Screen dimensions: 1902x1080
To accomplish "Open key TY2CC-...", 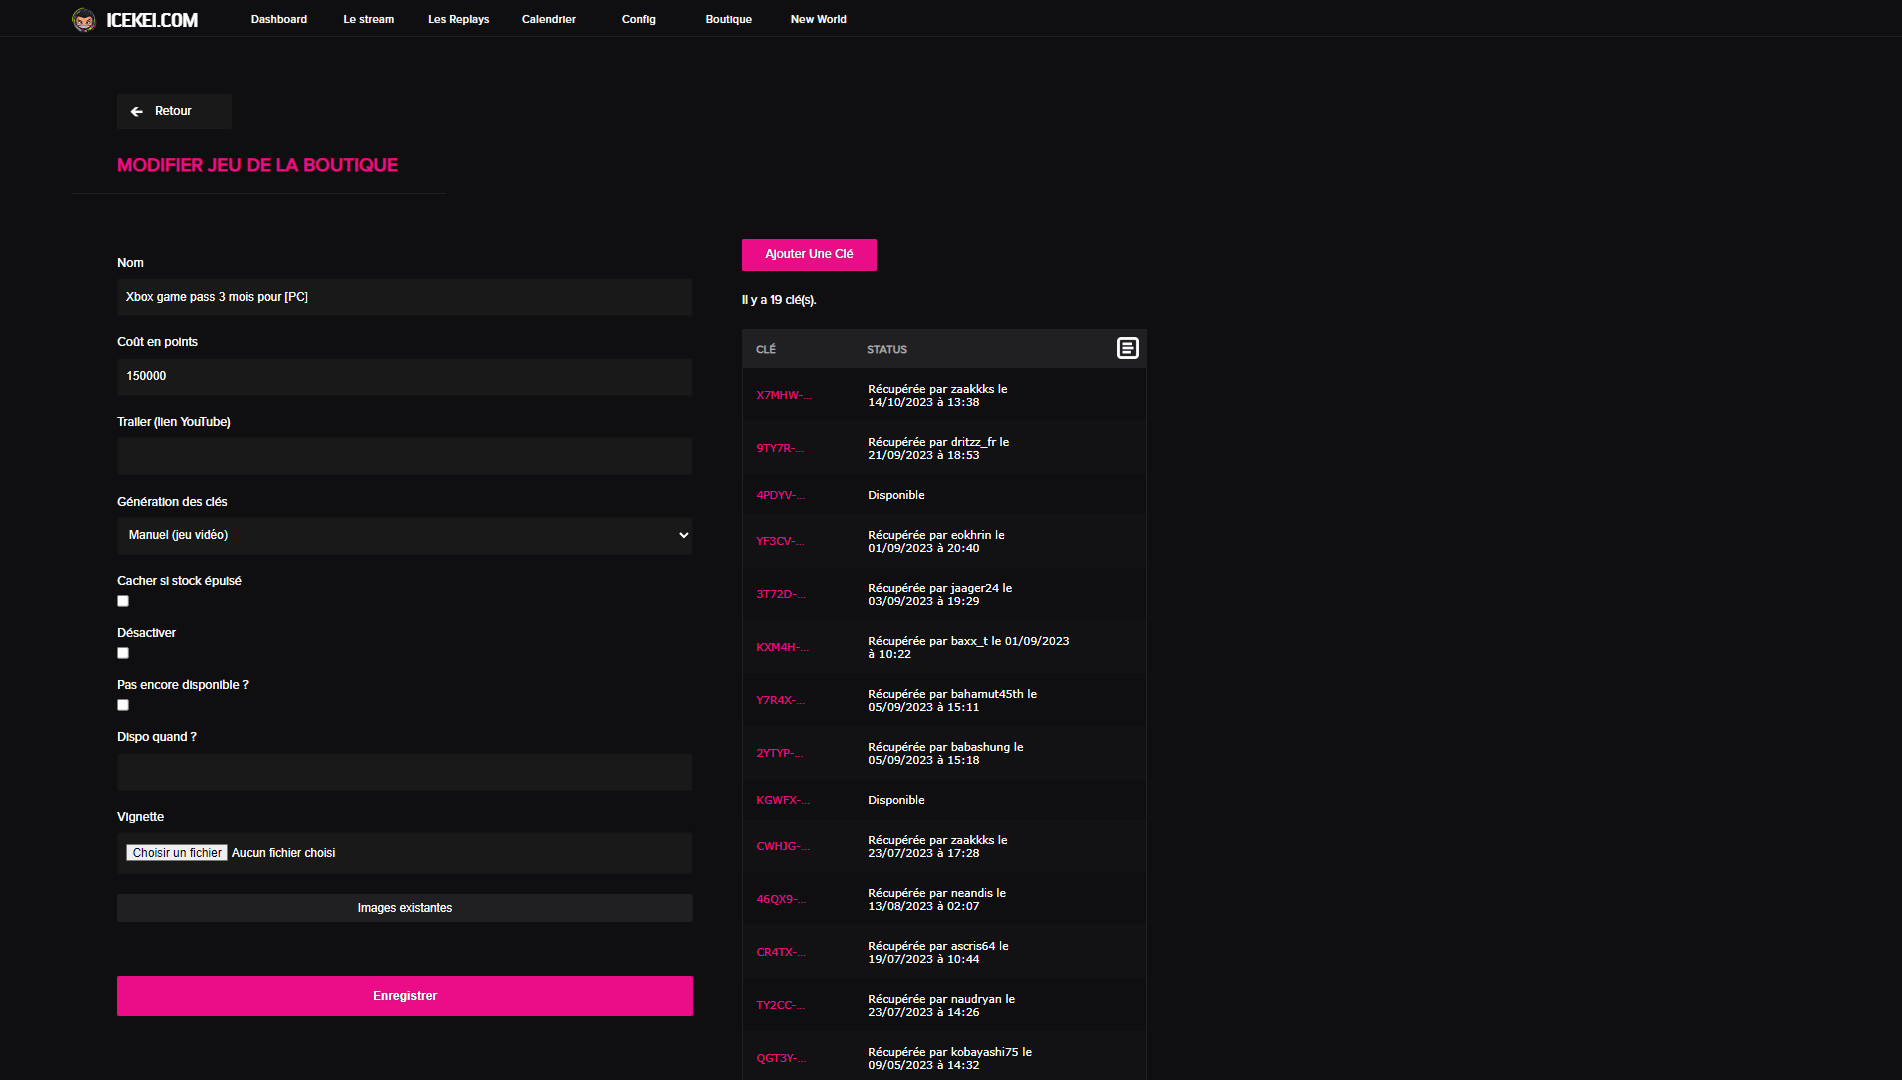I will [780, 1005].
